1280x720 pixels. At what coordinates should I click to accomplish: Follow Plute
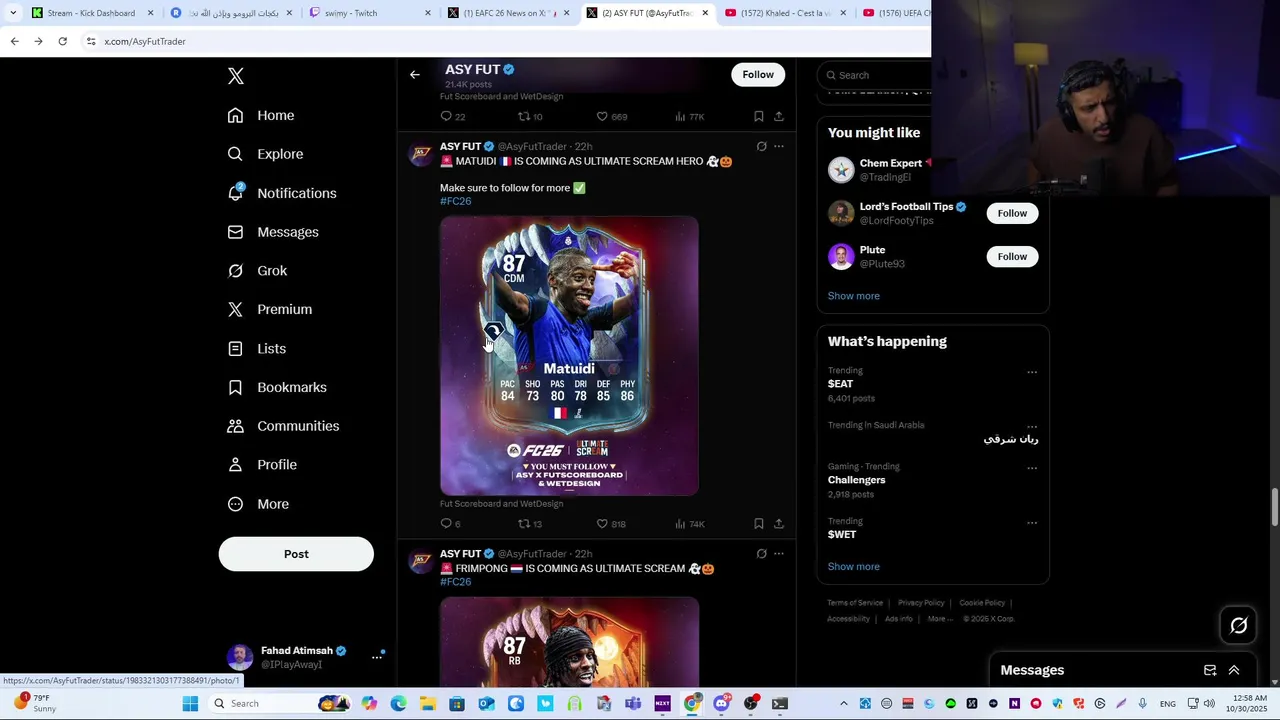pyautogui.click(x=1012, y=257)
